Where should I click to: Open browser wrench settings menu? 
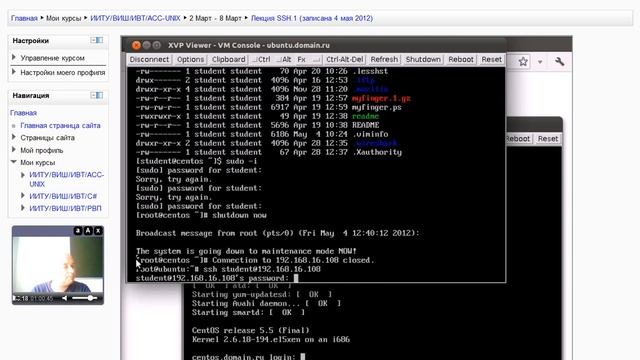pyautogui.click(x=560, y=62)
